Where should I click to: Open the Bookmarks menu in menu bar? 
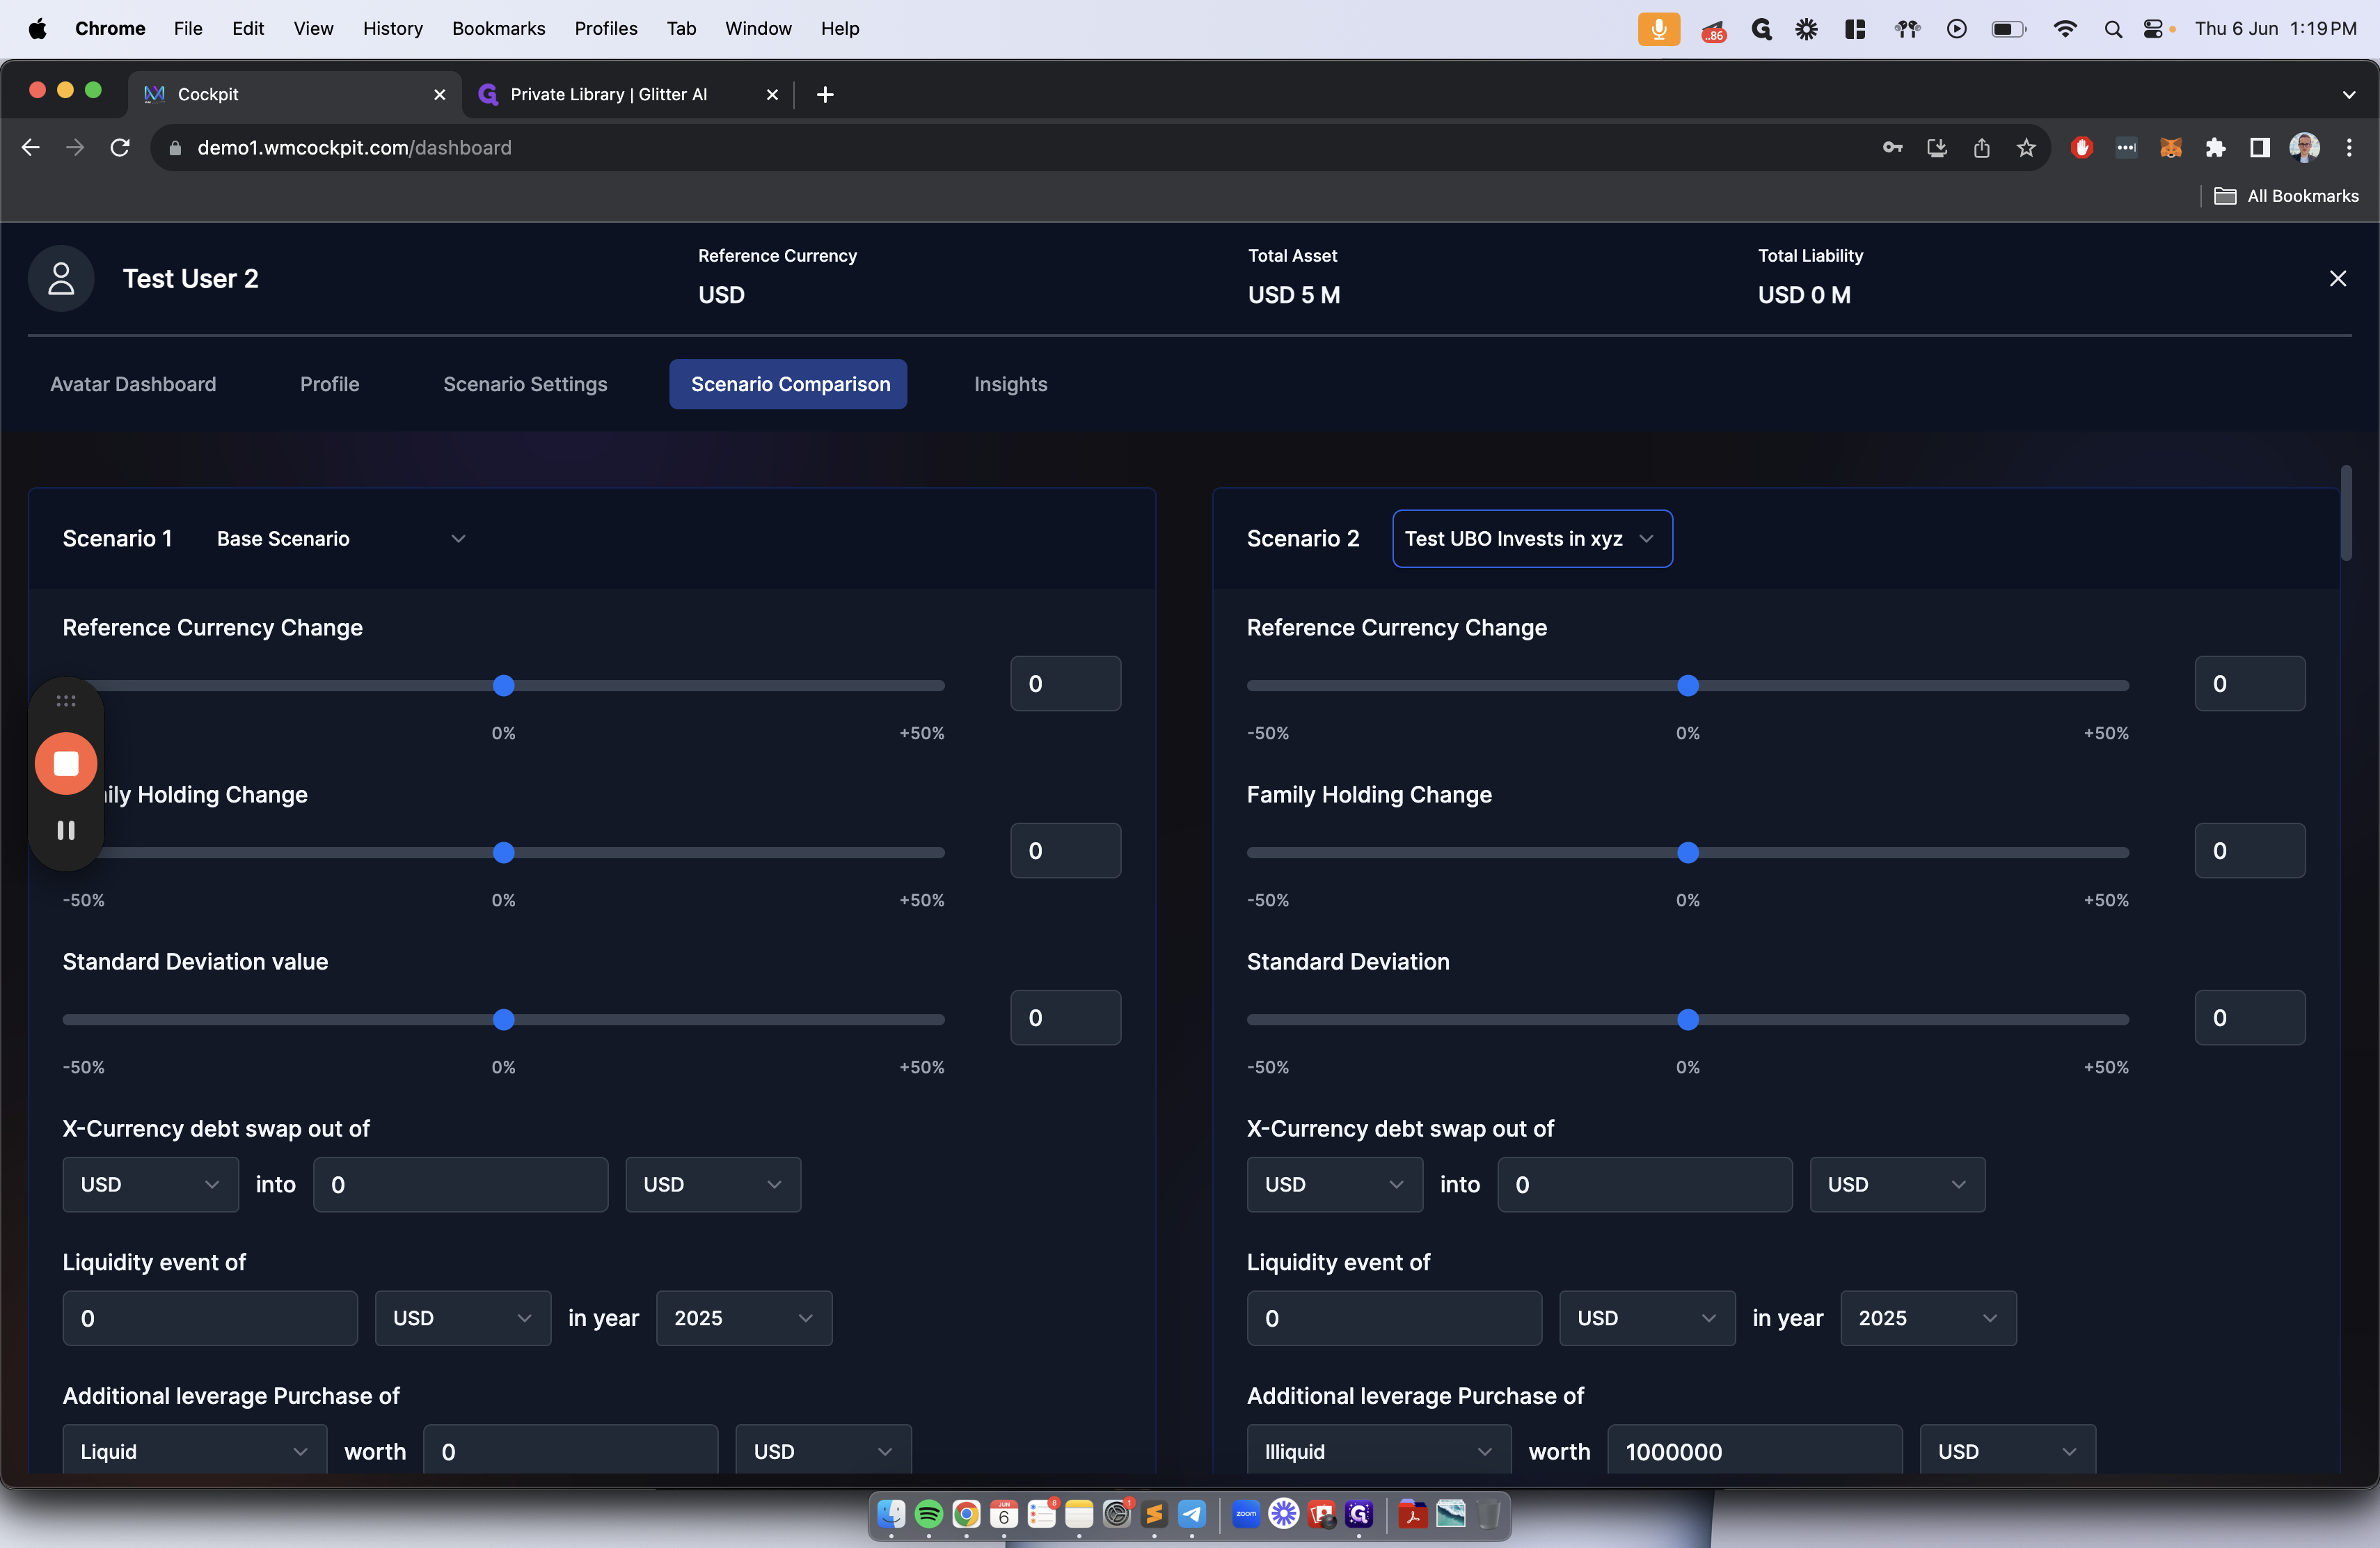(x=498, y=29)
